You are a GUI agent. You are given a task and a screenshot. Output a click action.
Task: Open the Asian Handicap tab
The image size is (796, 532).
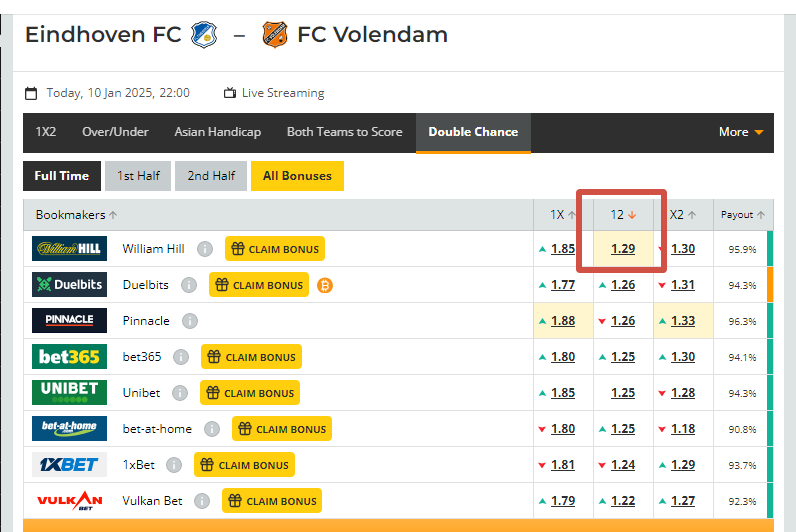(218, 132)
